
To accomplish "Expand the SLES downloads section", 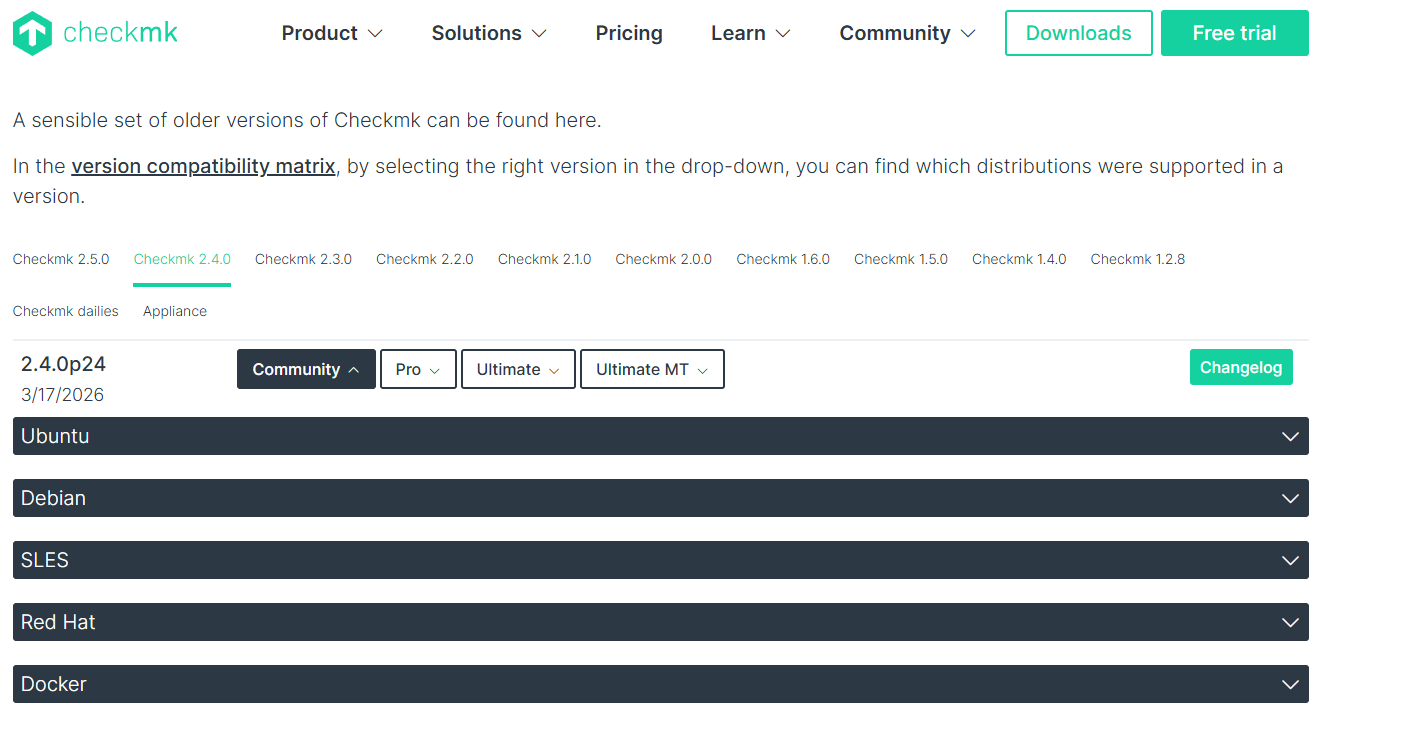I will tap(661, 560).
